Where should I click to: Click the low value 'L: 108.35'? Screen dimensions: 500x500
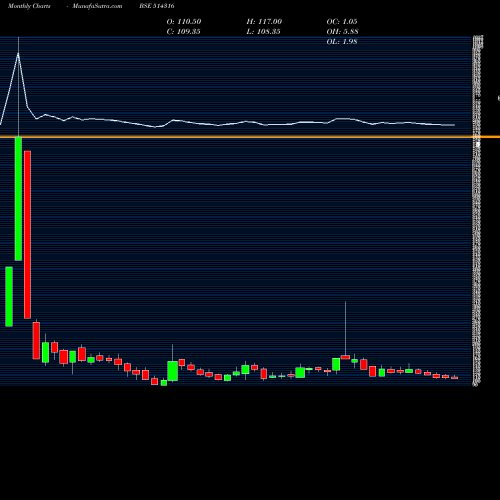[x=263, y=32]
